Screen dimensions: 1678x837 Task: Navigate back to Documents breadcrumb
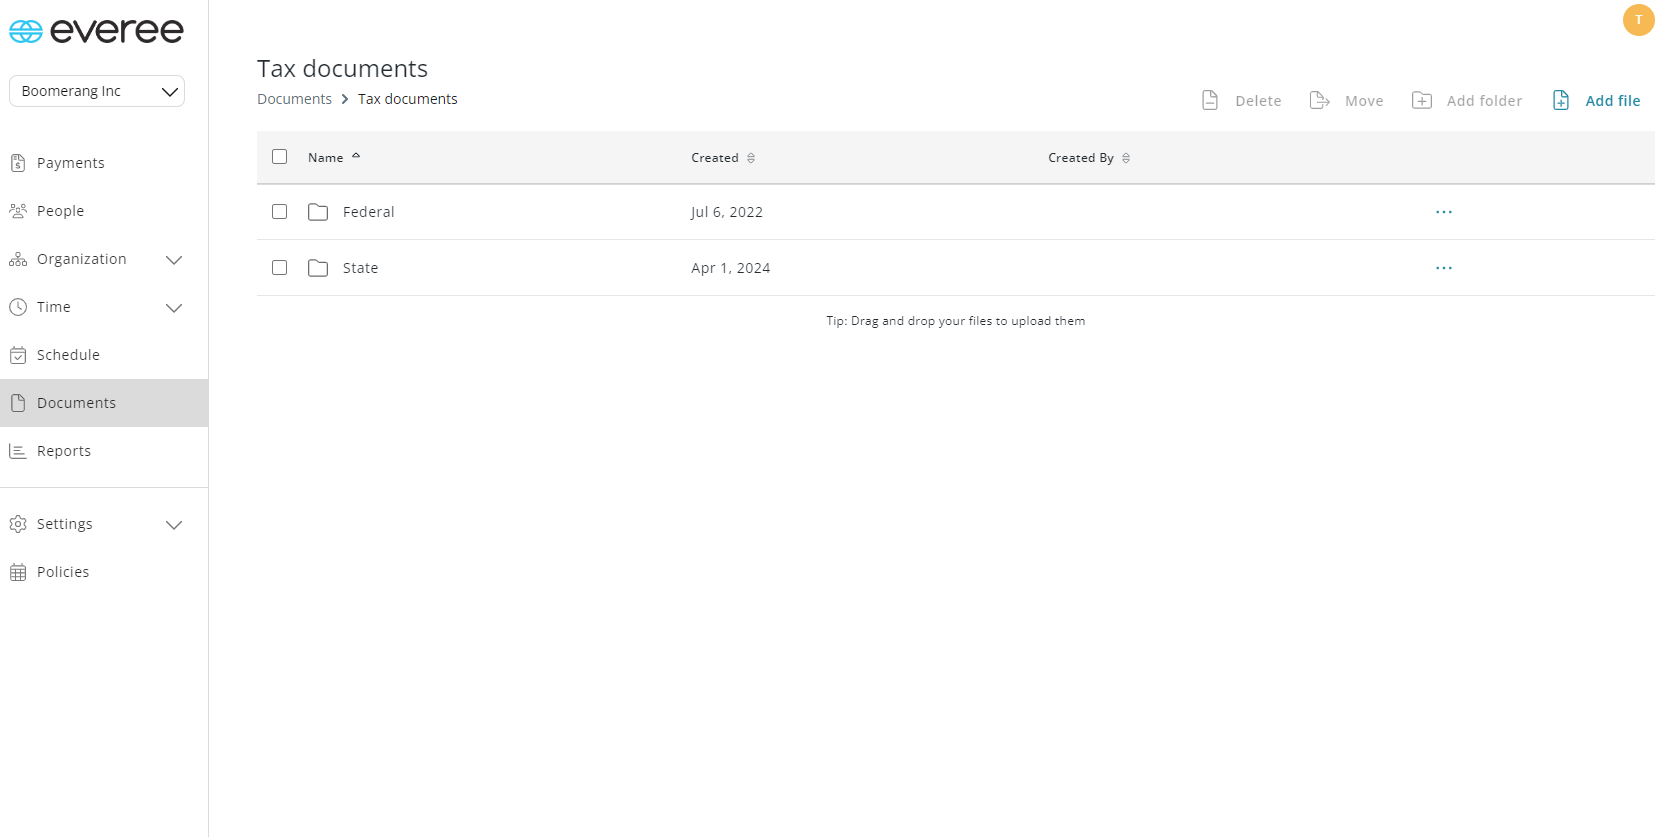(294, 99)
